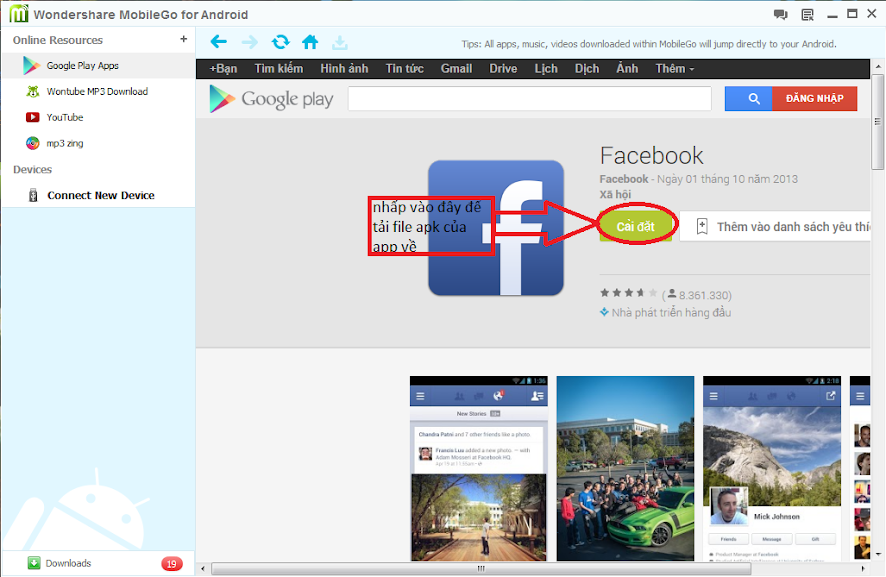The width and height of the screenshot is (886, 577).
Task: Click the Facebook app title text
Action: (x=651, y=155)
